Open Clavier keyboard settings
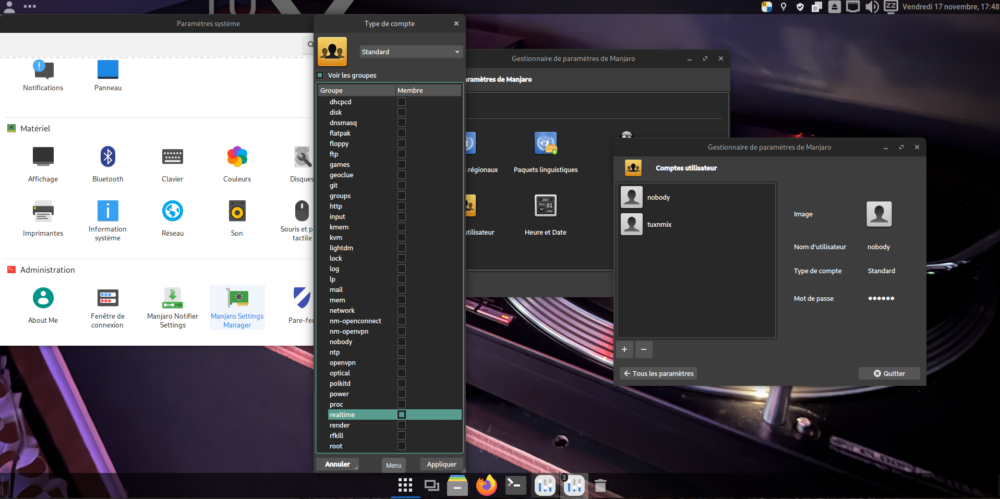Screen dimensions: 1000x499 (172, 156)
